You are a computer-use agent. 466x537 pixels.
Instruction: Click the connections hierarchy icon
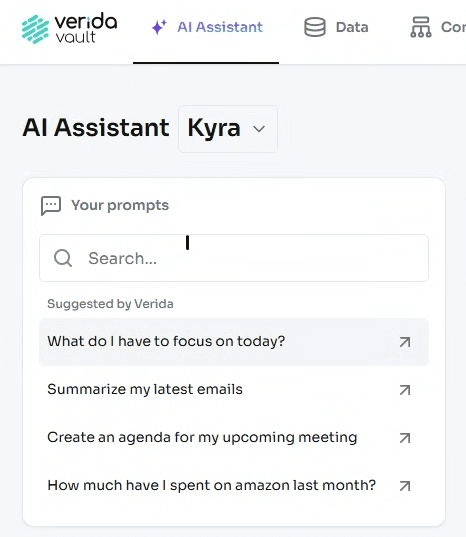coord(420,27)
